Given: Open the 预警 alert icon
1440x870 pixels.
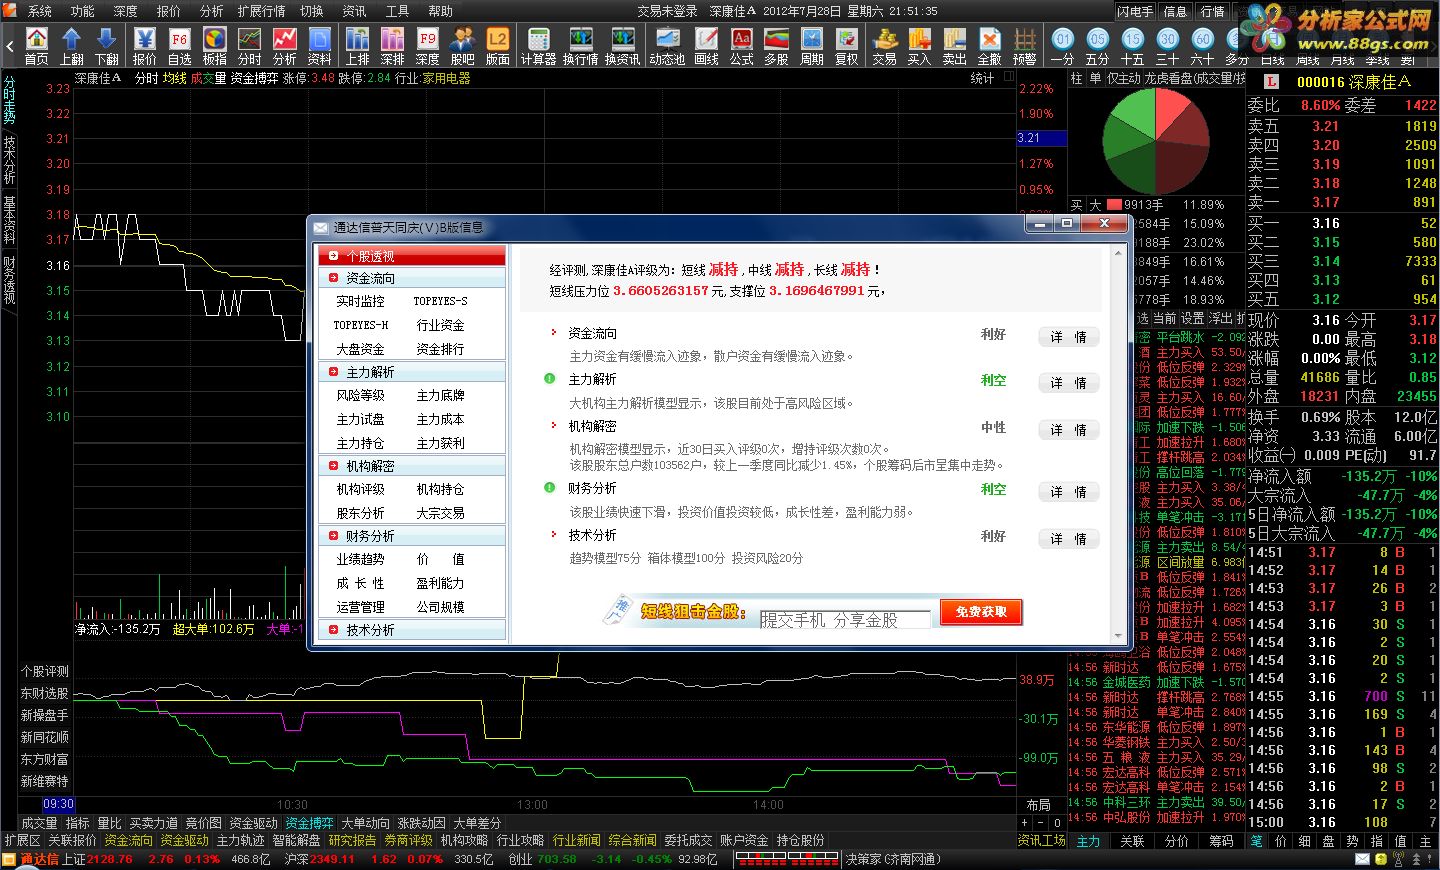Looking at the screenshot, I should (x=1025, y=45).
